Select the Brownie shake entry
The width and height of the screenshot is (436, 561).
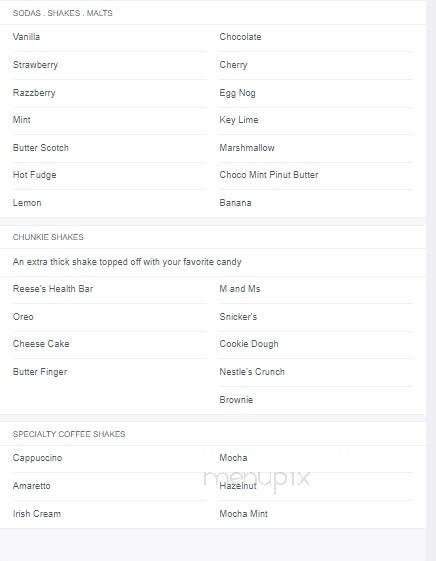[236, 400]
